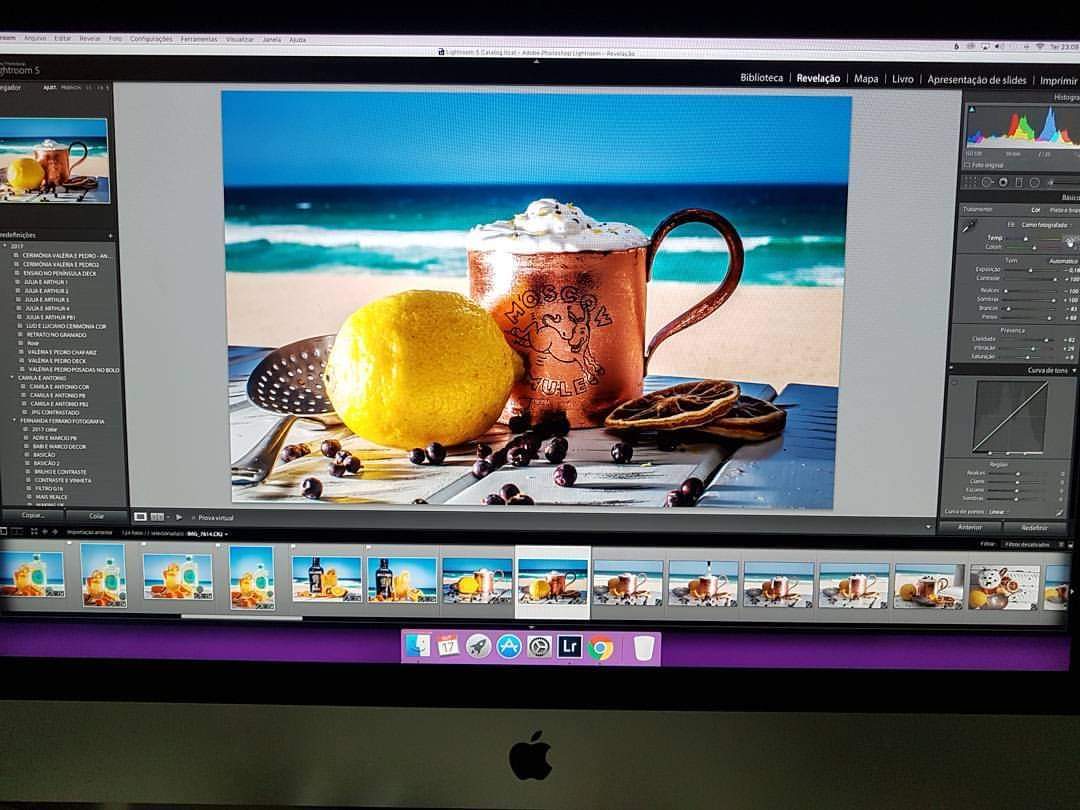Screen dimensions: 1080x810
Task: Click the histogram shadow clipping triangle
Action: 971,110
